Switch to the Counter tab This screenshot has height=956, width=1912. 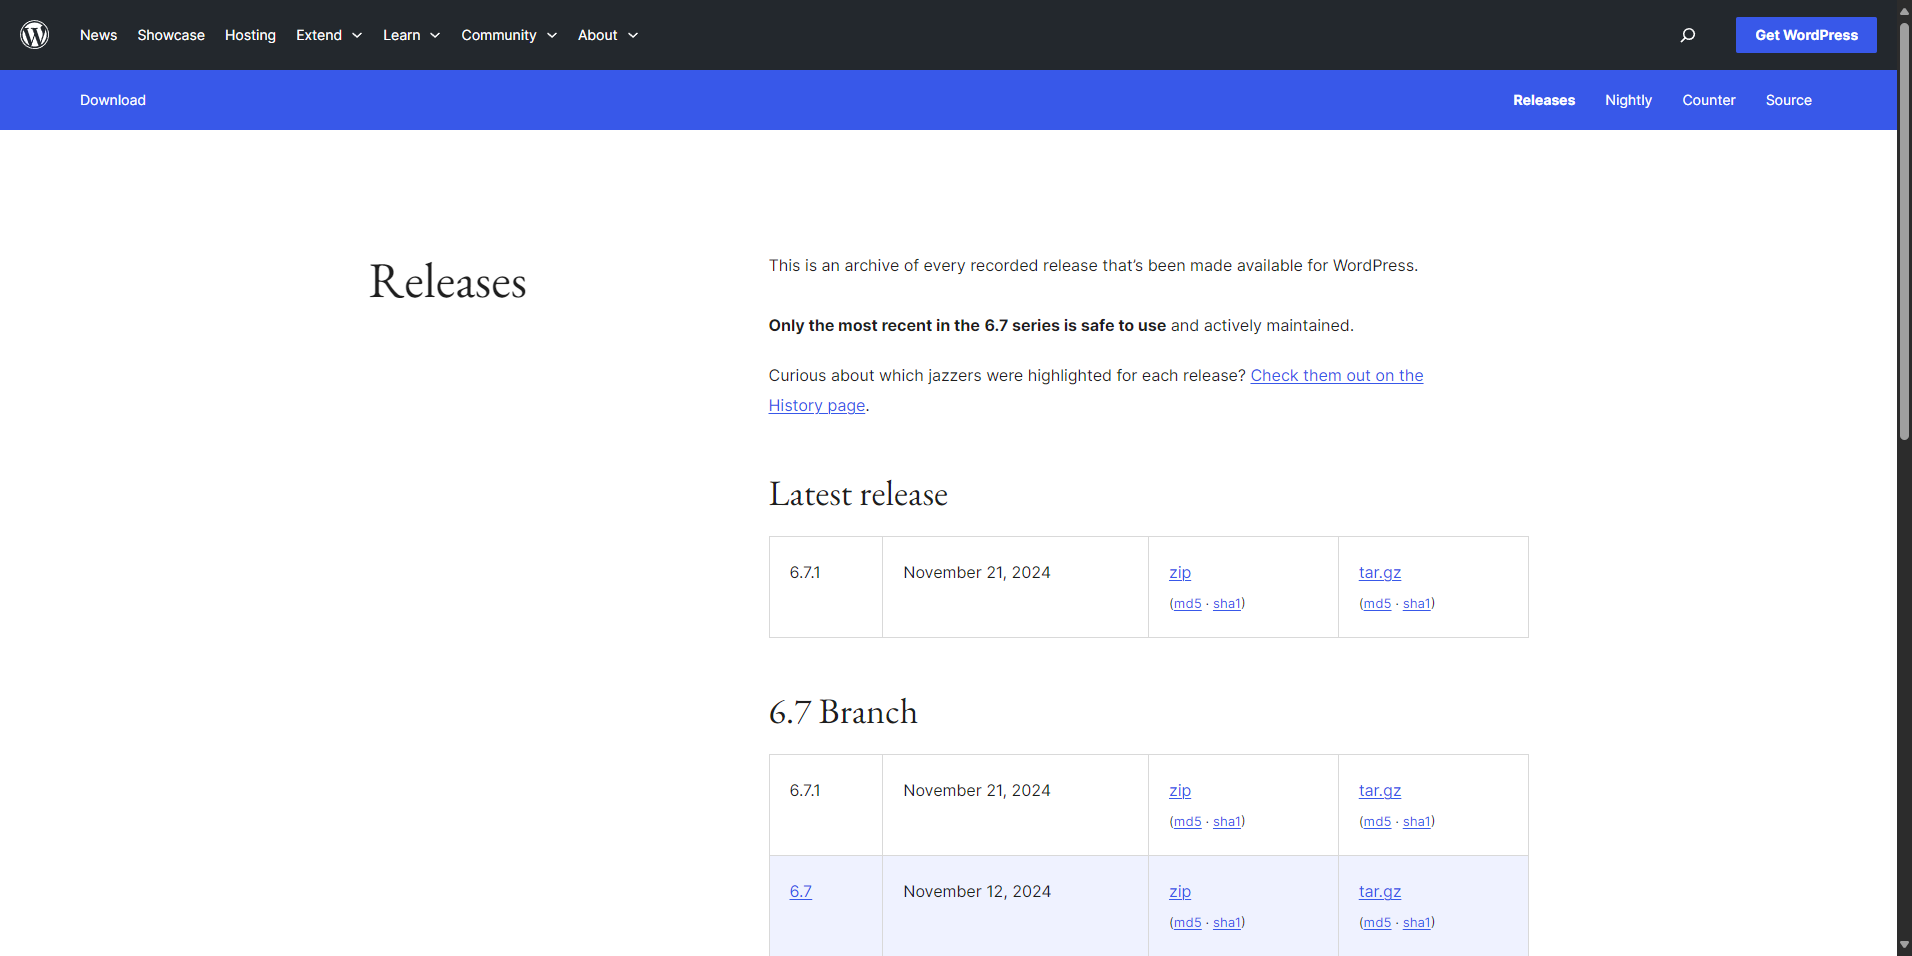click(x=1708, y=100)
